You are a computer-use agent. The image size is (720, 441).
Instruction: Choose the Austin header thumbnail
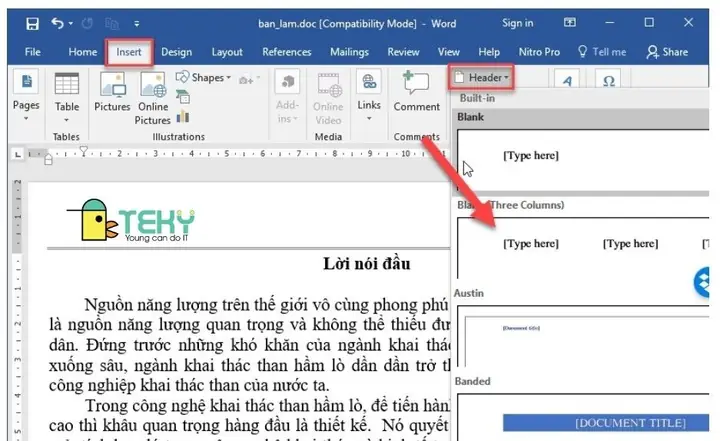pos(583,335)
